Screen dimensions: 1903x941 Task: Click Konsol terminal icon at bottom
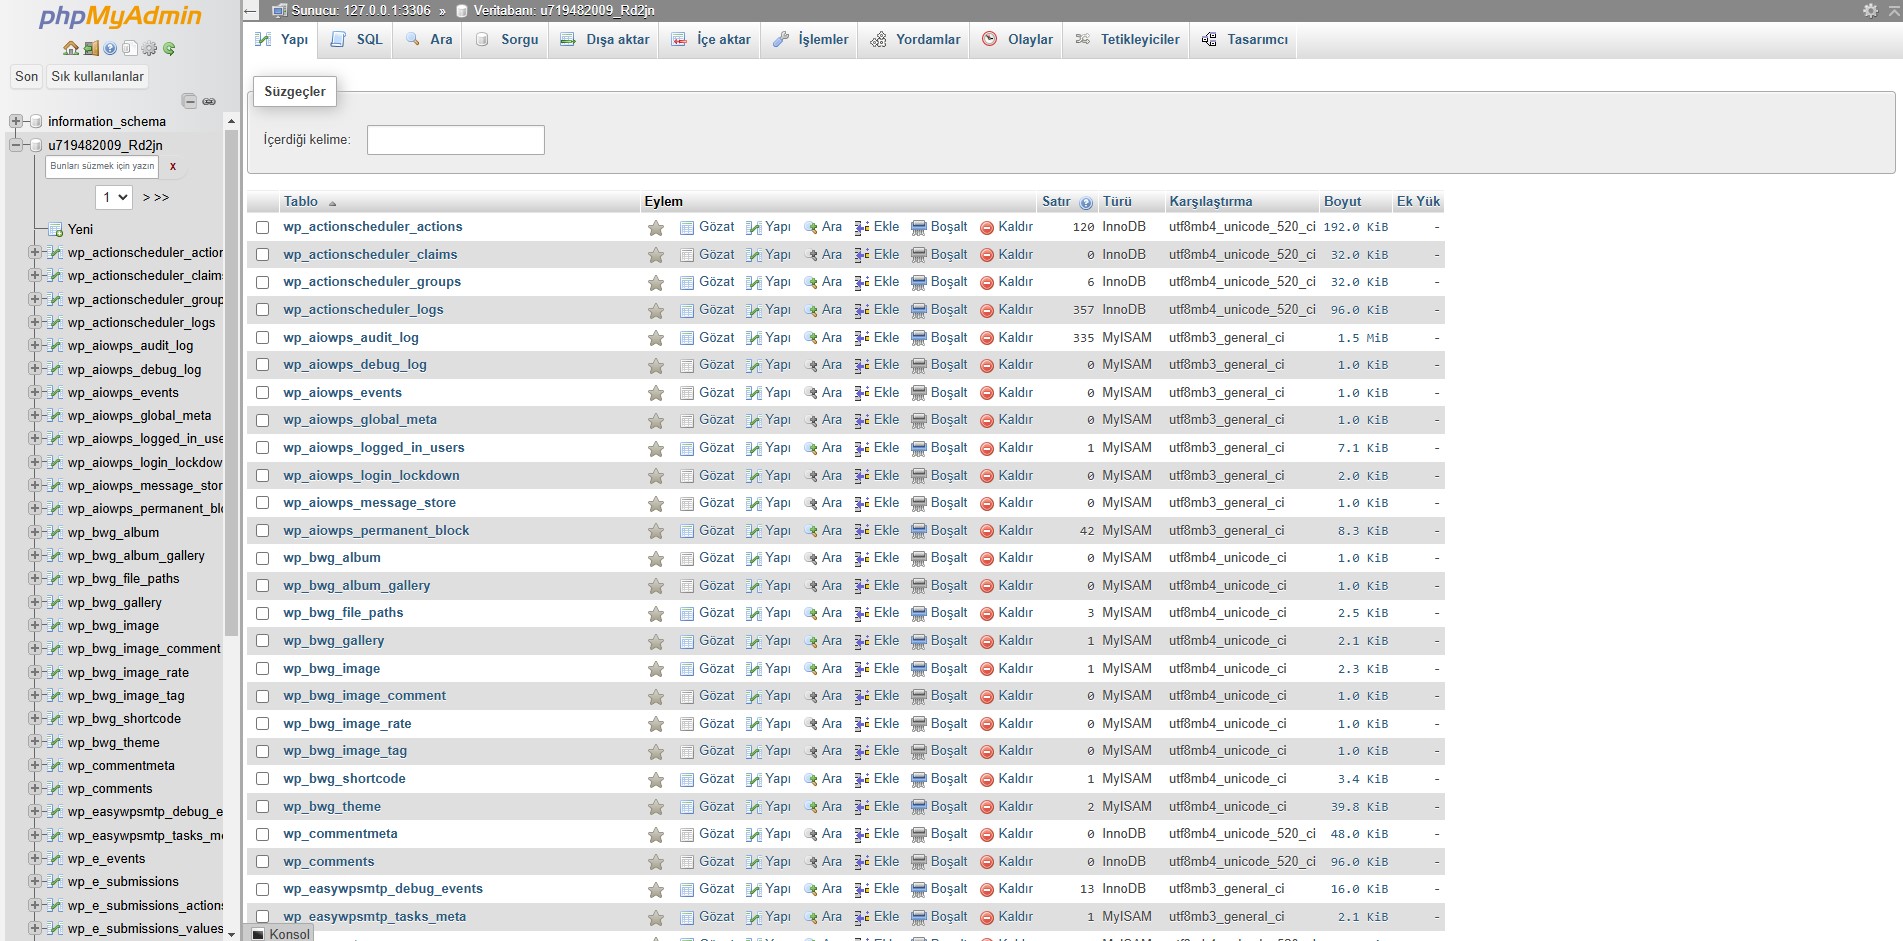coord(258,934)
